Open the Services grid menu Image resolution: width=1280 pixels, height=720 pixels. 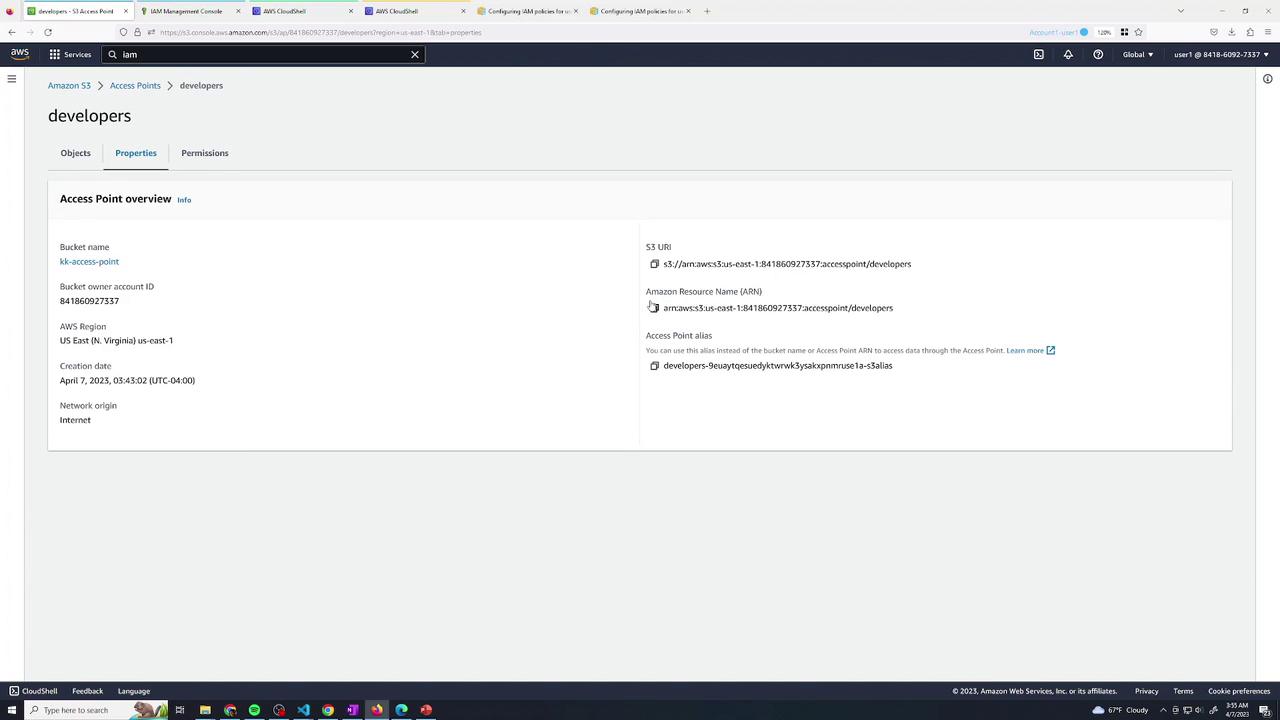point(70,54)
